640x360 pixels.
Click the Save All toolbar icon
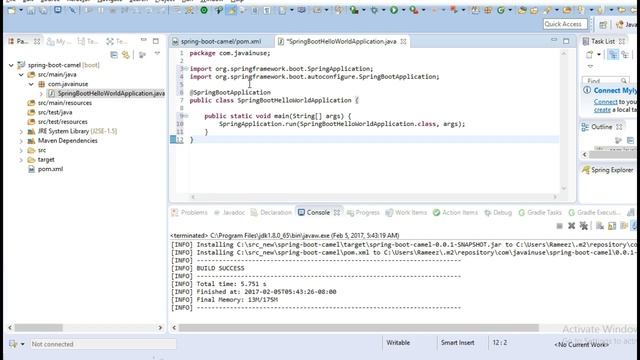(43, 10)
